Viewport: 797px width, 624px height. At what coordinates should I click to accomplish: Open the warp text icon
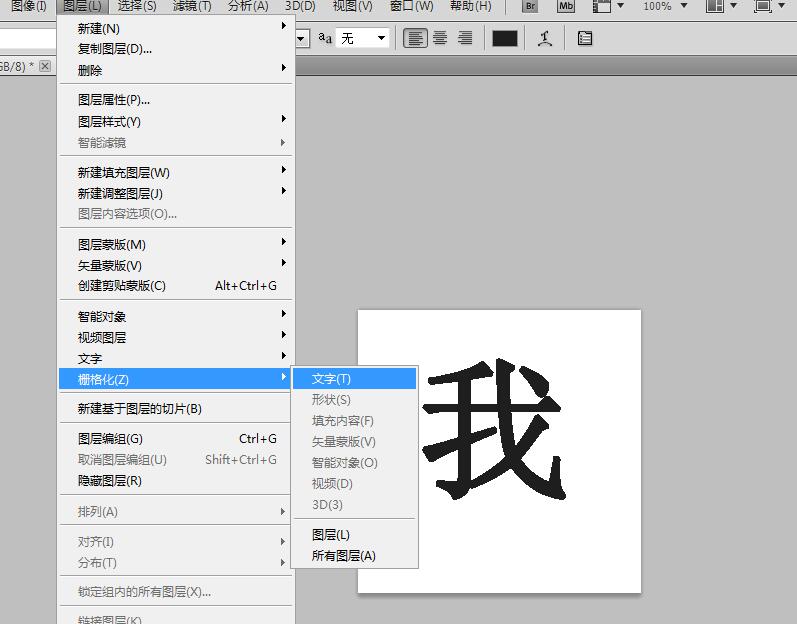(x=545, y=39)
